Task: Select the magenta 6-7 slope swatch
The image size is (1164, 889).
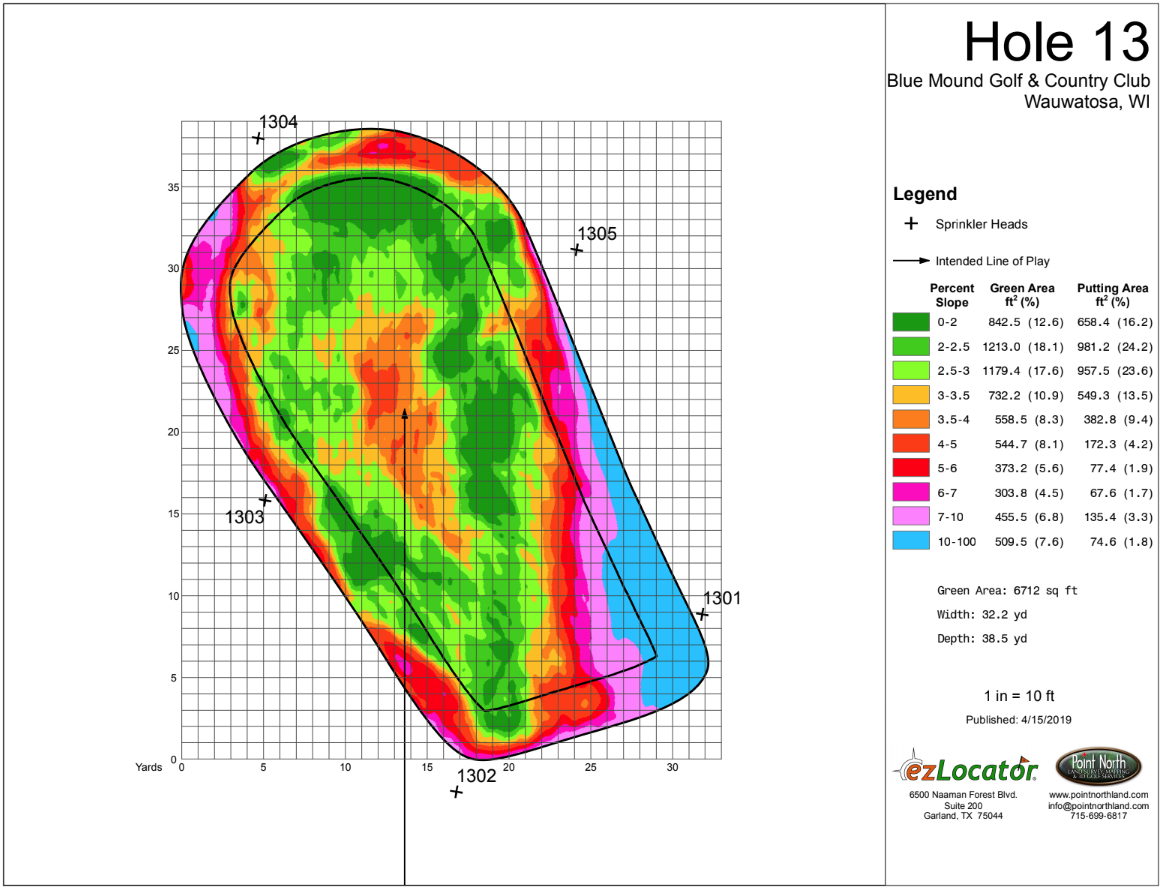Action: tap(911, 492)
